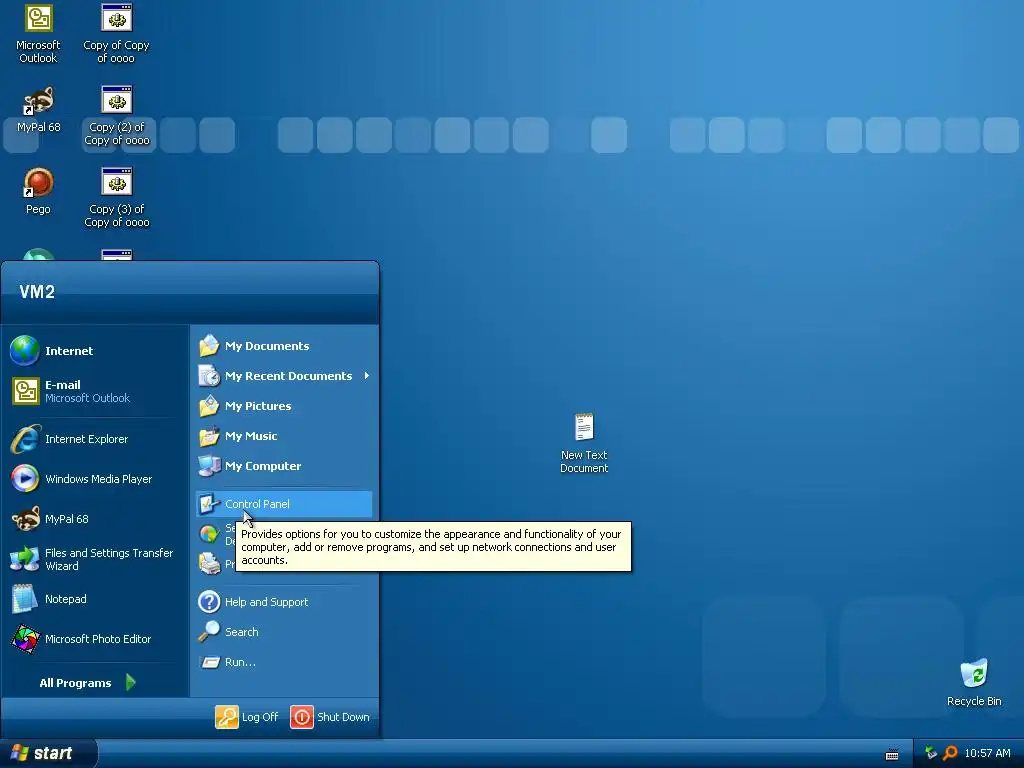
Task: Open My Computer
Action: coord(284,466)
